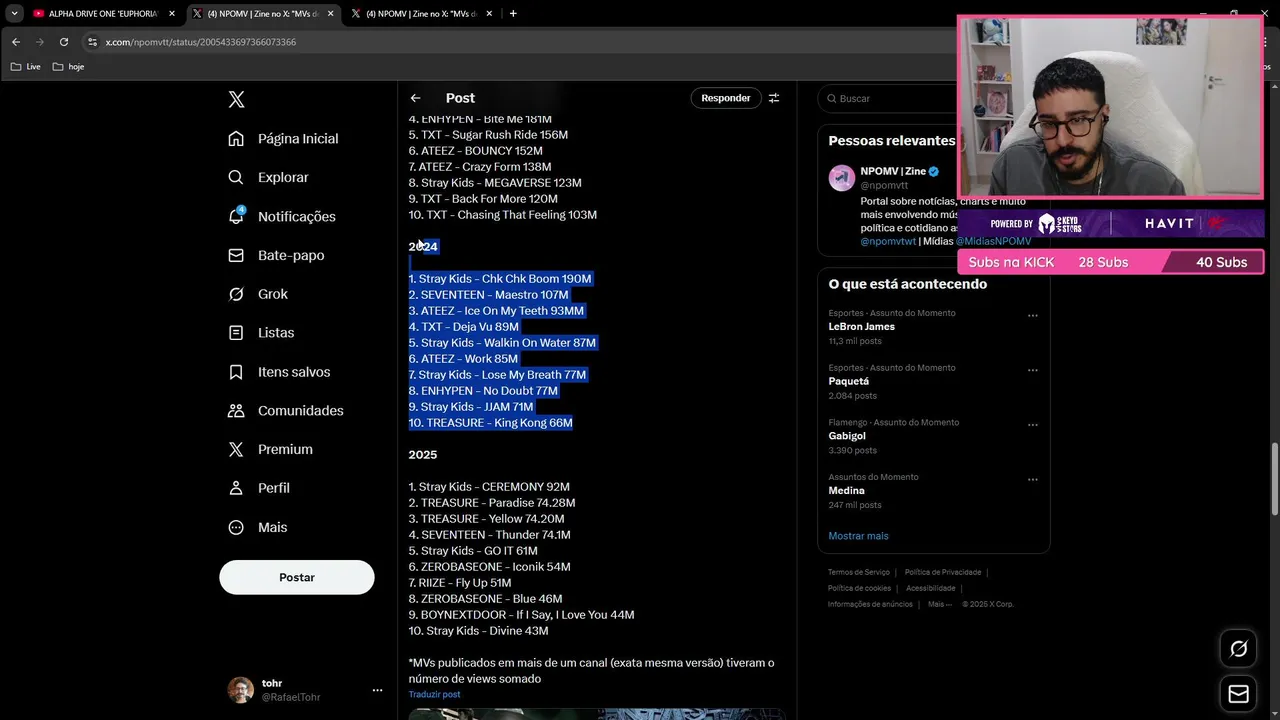This screenshot has width=1280, height=720.
Task: Open Acessibilidade footer link
Action: (x=930, y=588)
